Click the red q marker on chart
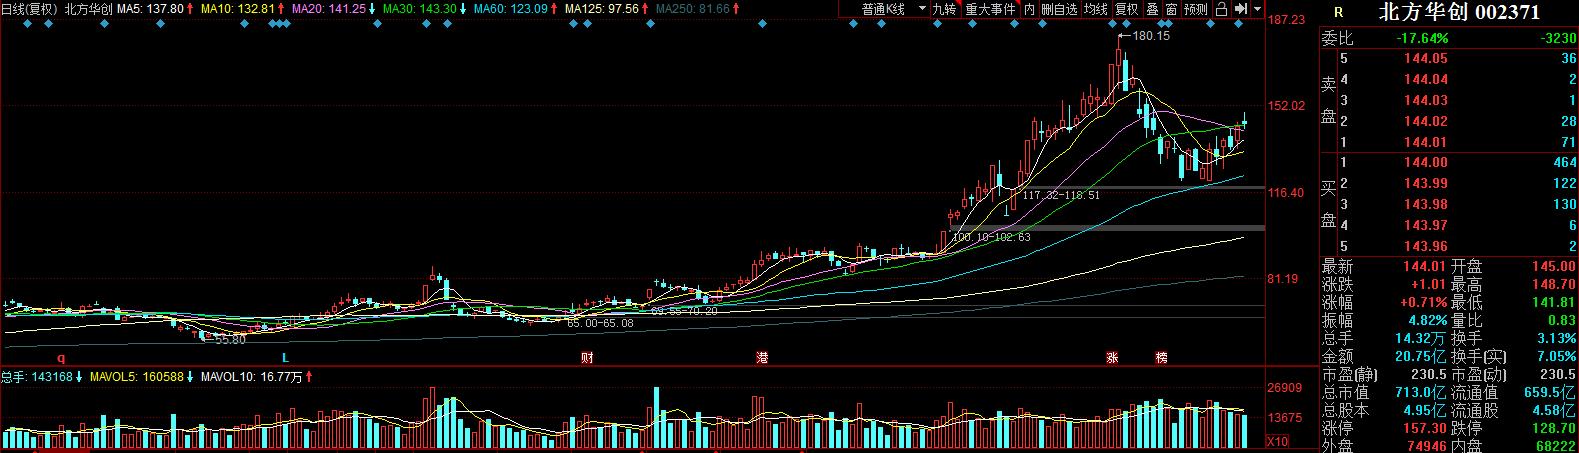Viewport: 1579px width, 453px height. tap(60, 357)
